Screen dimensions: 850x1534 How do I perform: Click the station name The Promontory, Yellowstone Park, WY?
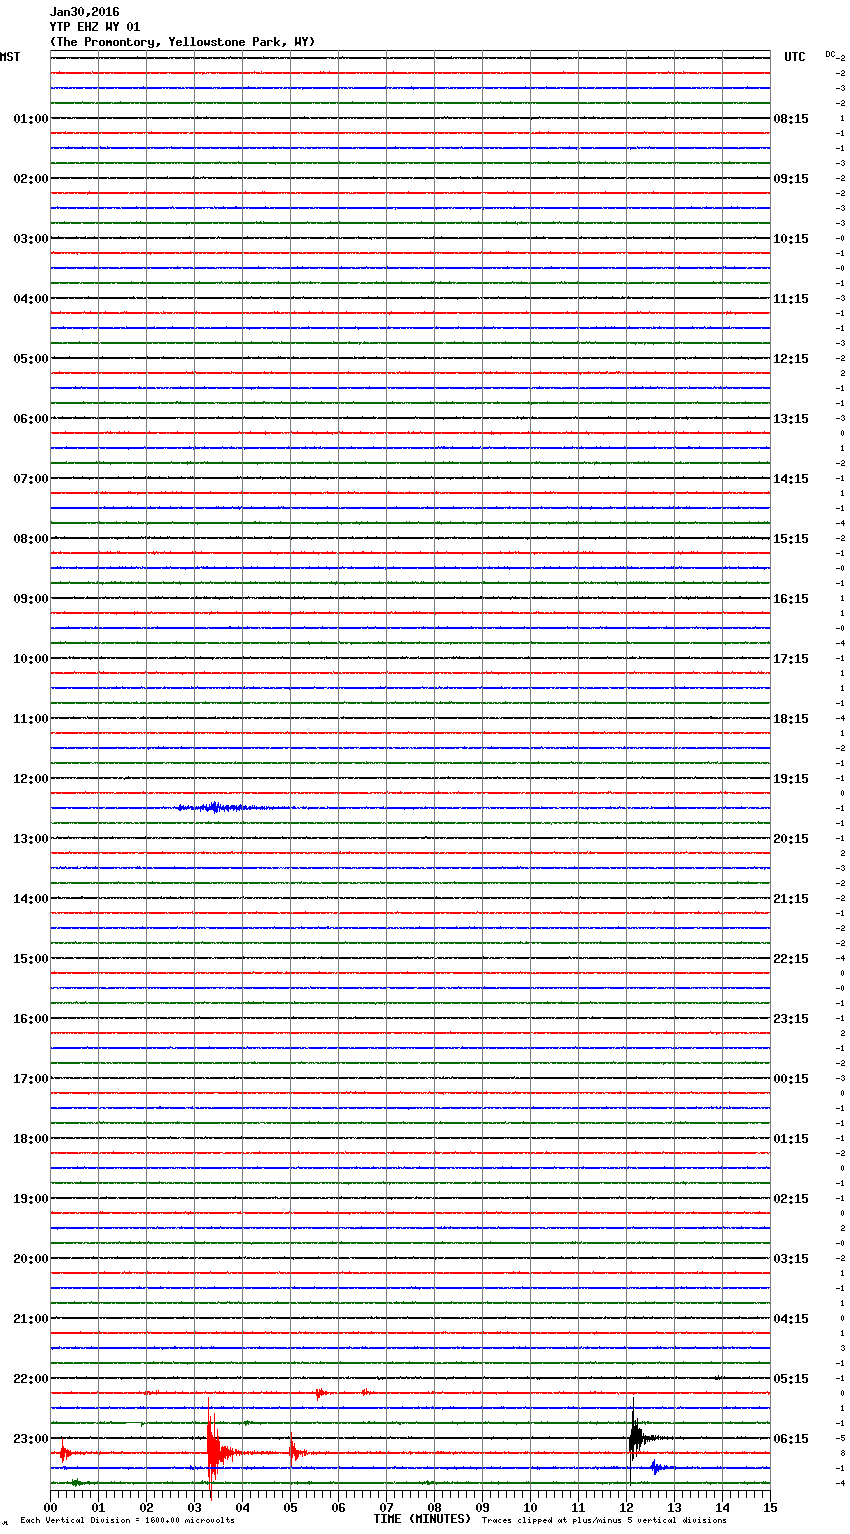[182, 42]
